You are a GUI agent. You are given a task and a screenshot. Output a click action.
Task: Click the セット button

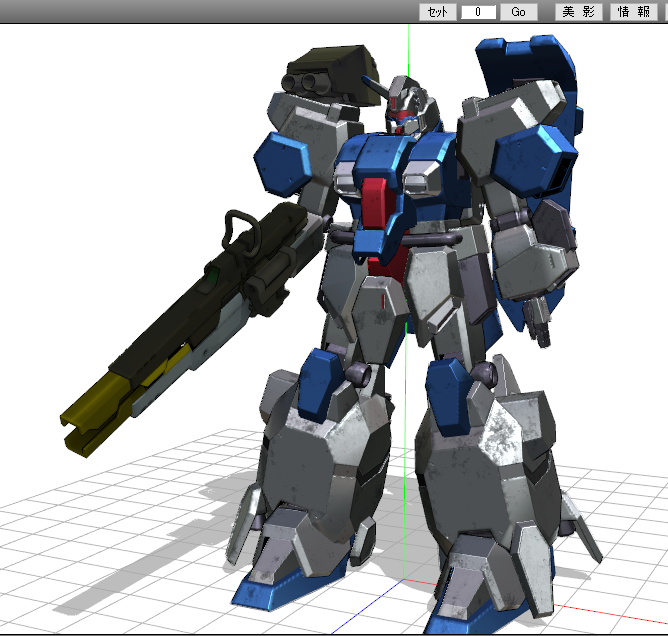point(438,12)
